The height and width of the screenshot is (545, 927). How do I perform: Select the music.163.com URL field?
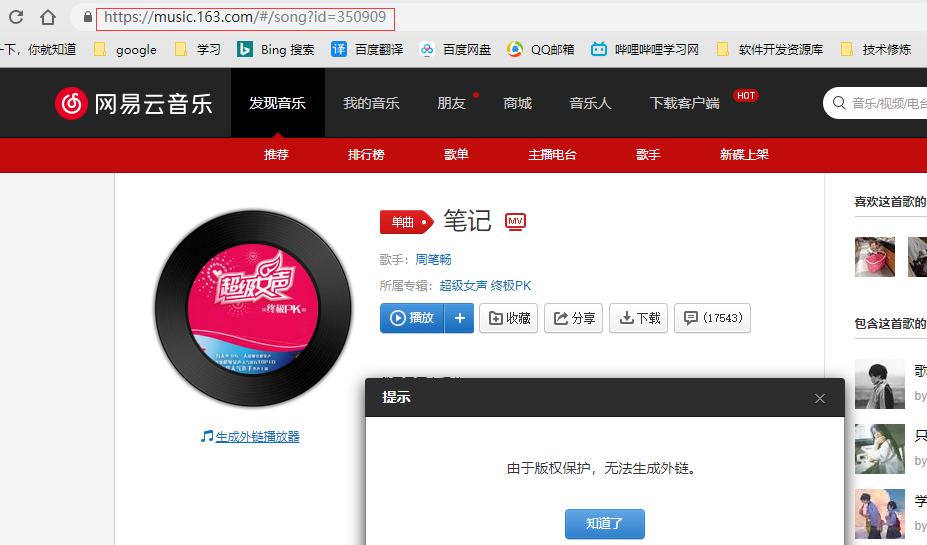245,17
